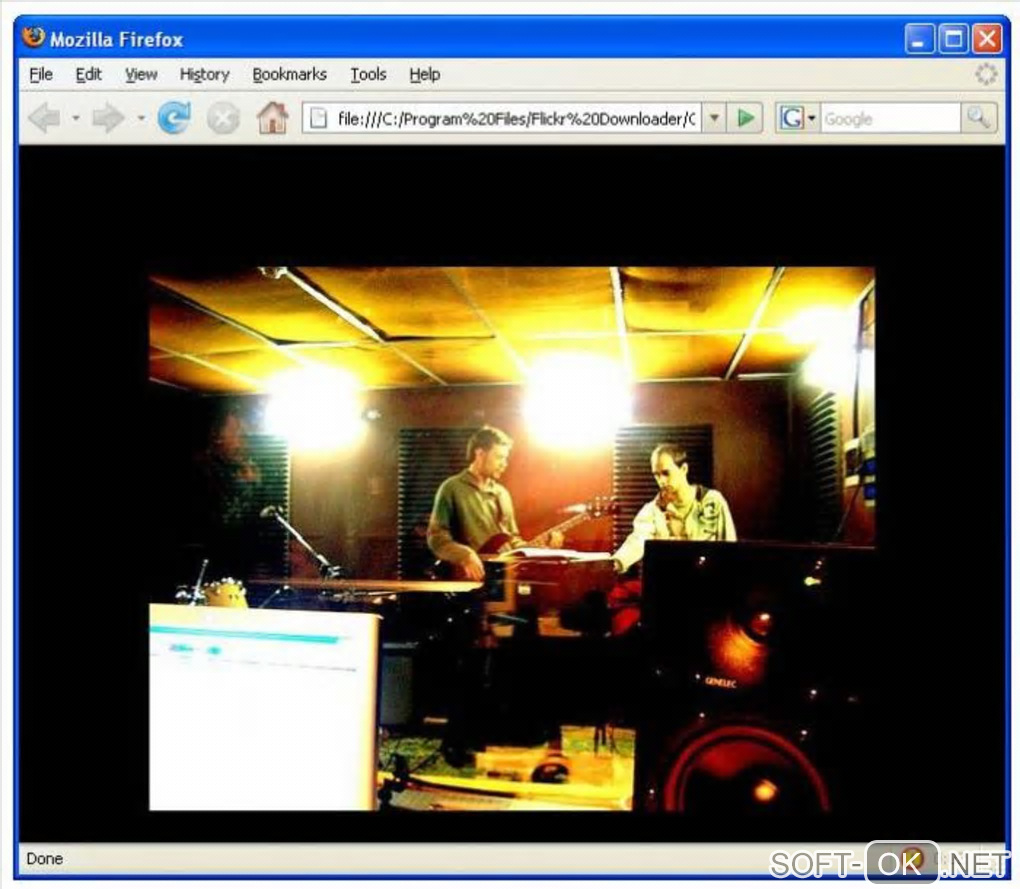Click the green Go arrow button
The height and width of the screenshot is (889, 1020).
click(x=745, y=118)
